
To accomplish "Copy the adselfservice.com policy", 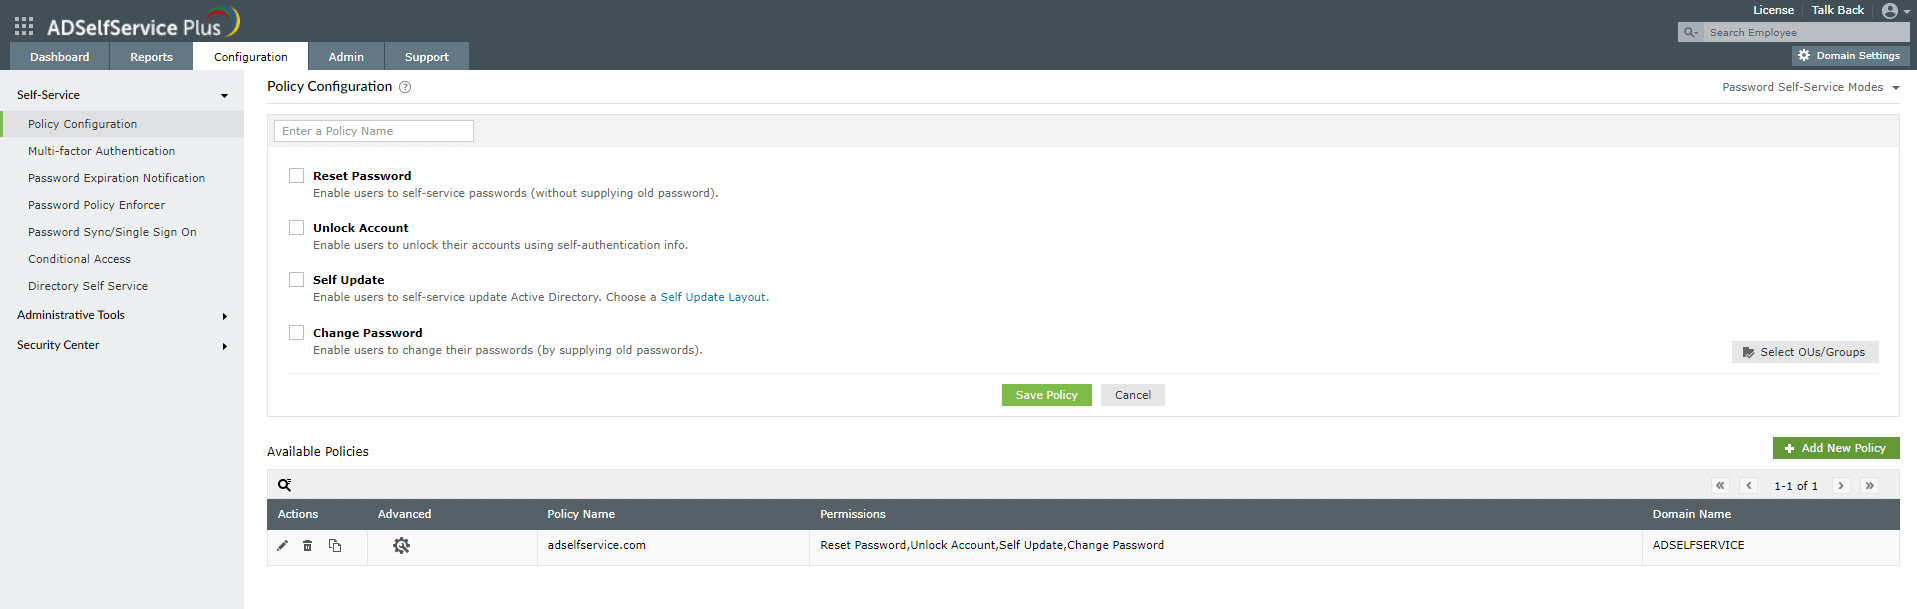I will pyautogui.click(x=335, y=546).
